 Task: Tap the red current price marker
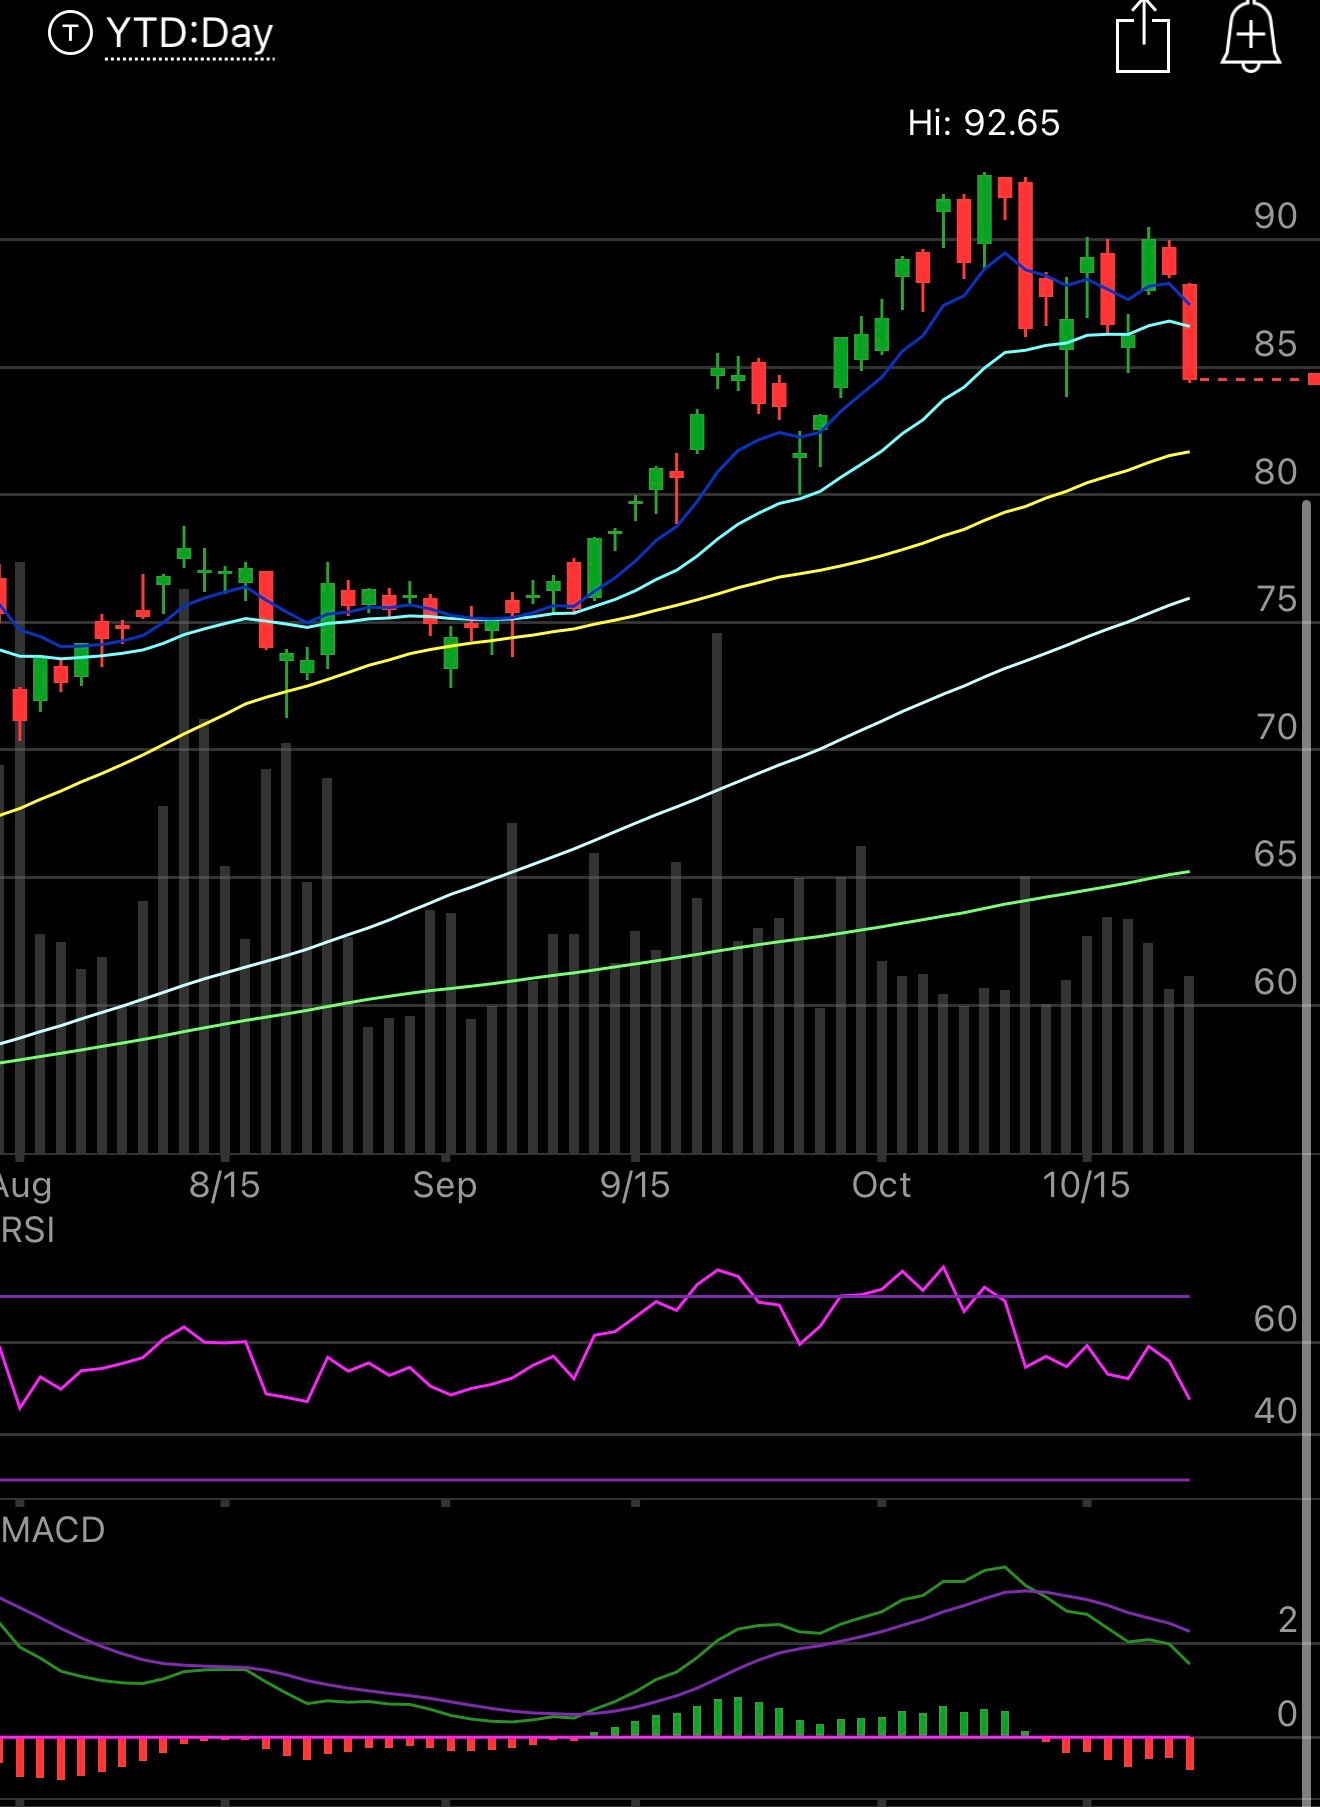(1313, 379)
